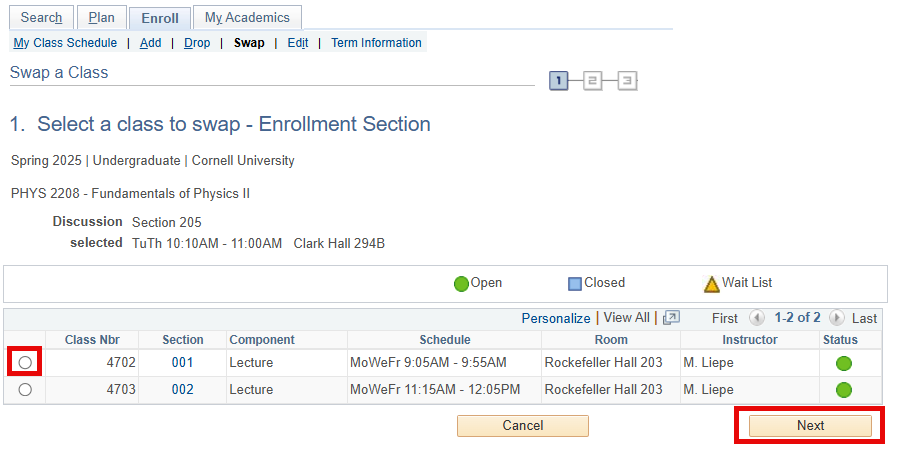Click the Next button
The height and width of the screenshot is (462, 906).
click(810, 426)
